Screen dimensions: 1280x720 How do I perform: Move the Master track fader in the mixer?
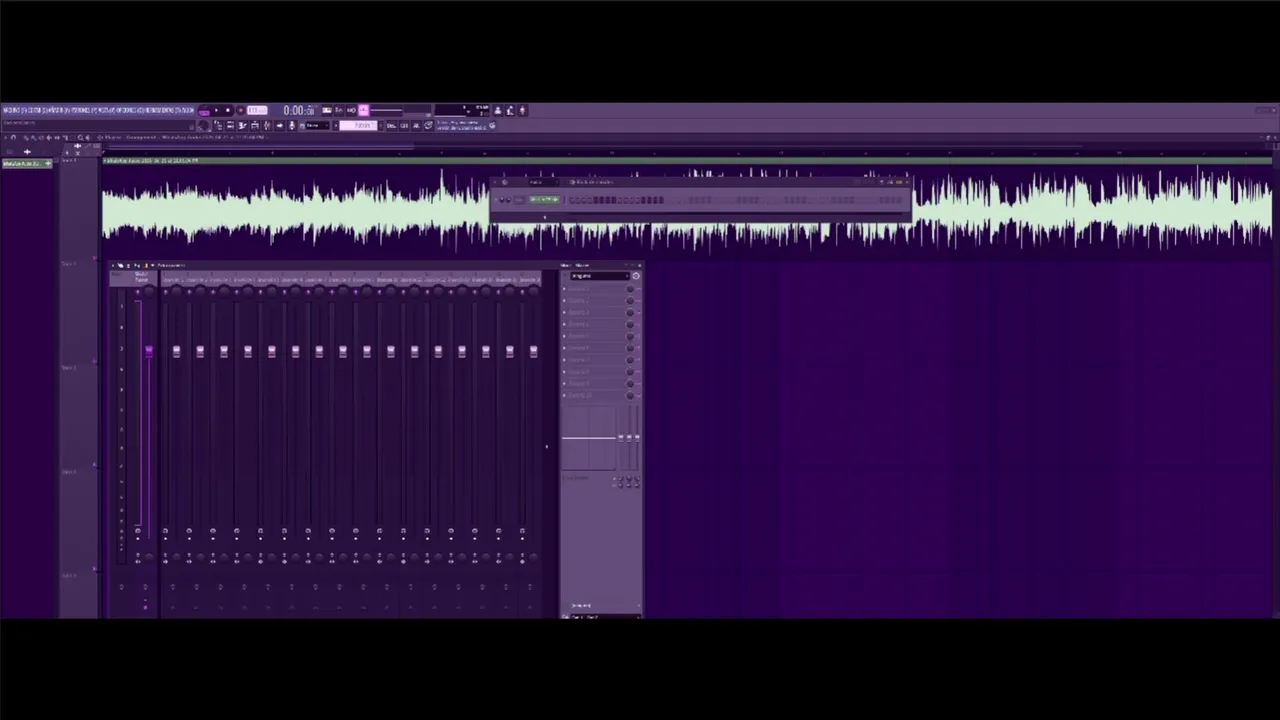pos(148,352)
